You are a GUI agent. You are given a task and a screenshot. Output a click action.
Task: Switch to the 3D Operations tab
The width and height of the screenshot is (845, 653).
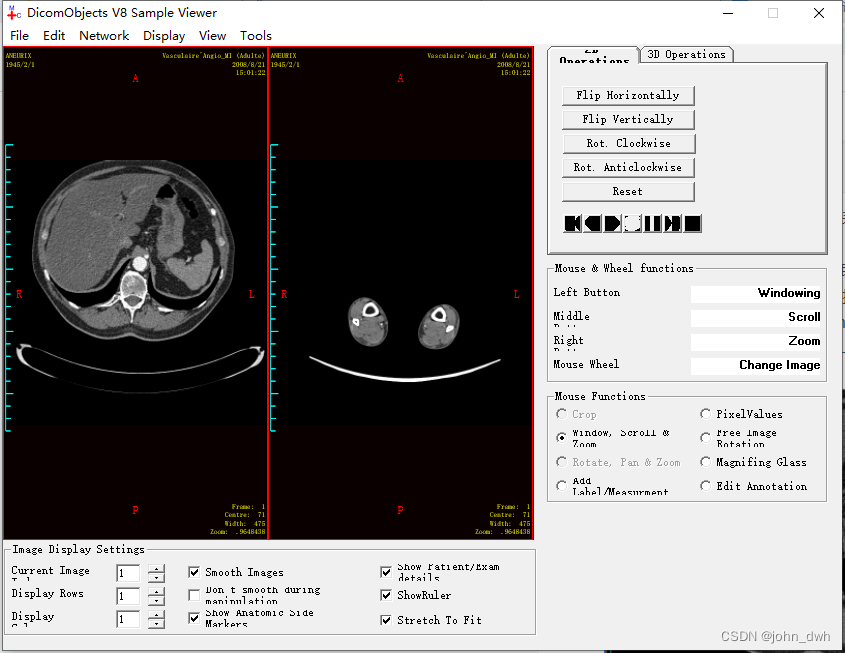coord(686,54)
